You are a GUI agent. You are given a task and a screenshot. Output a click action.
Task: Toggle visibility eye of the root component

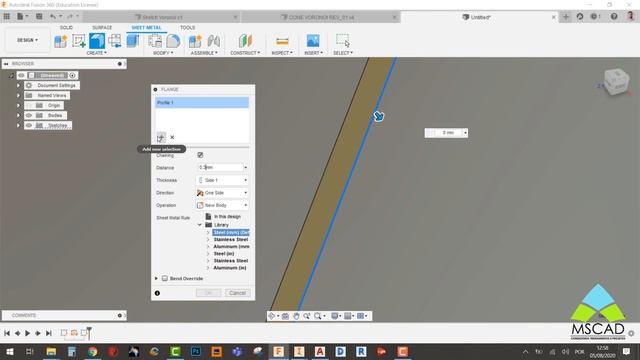(21, 75)
